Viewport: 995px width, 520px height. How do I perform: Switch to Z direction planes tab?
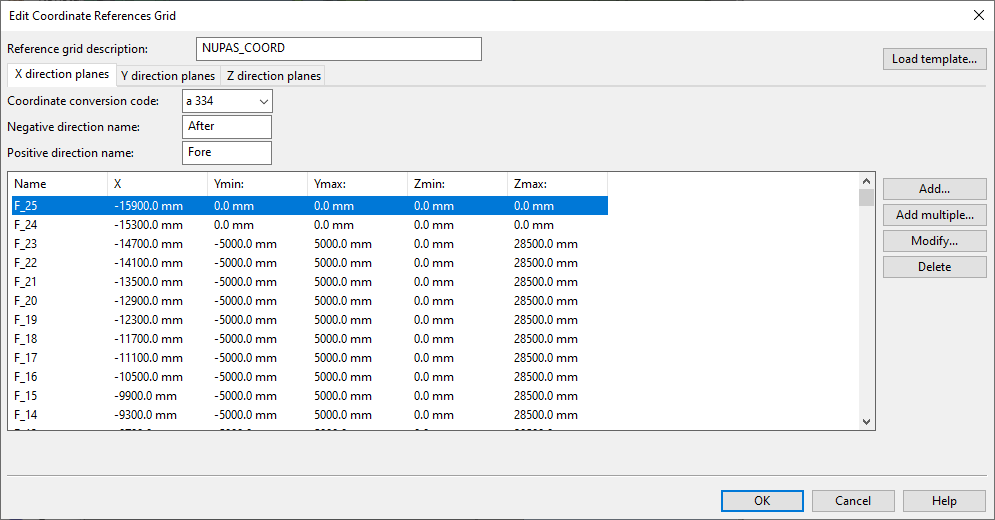(x=274, y=76)
